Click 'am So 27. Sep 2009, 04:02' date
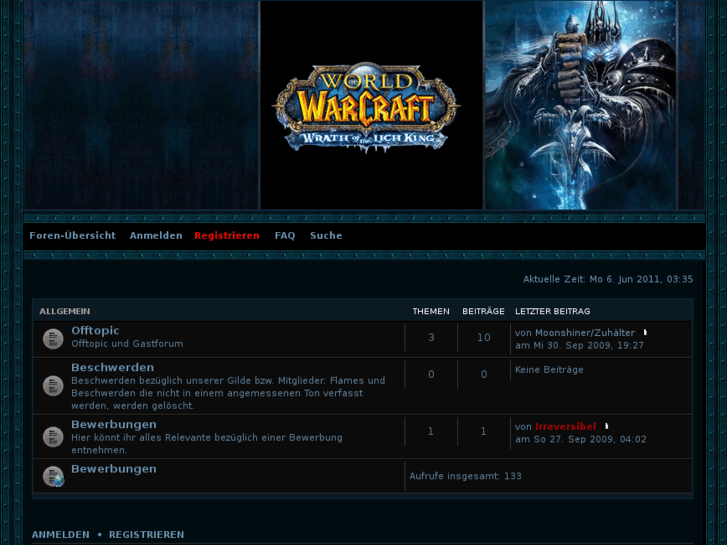Viewport: 727px width, 545px height. (x=580, y=439)
